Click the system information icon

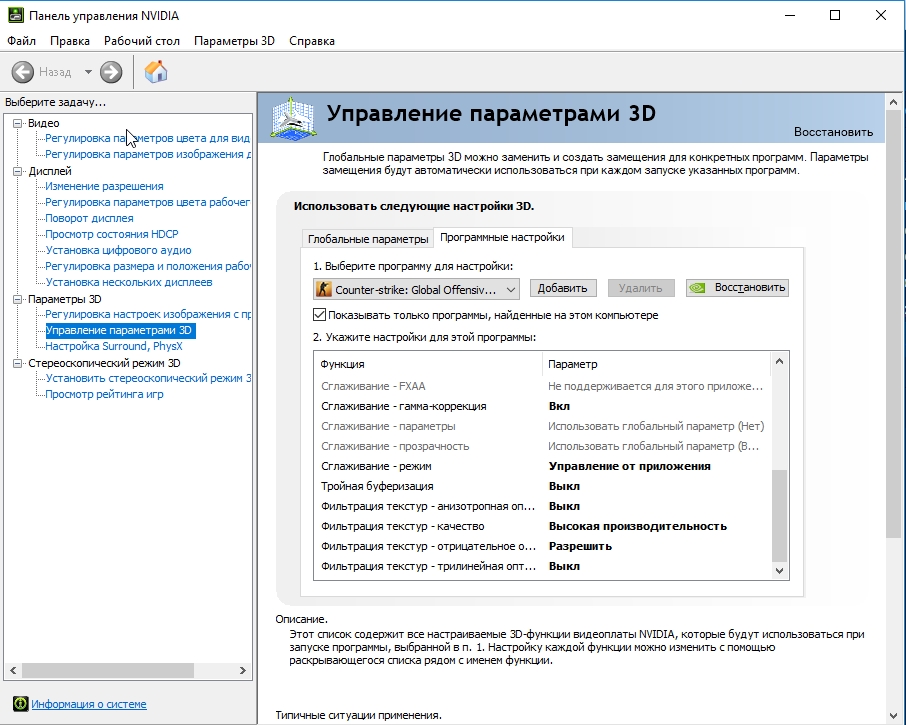click(x=20, y=704)
